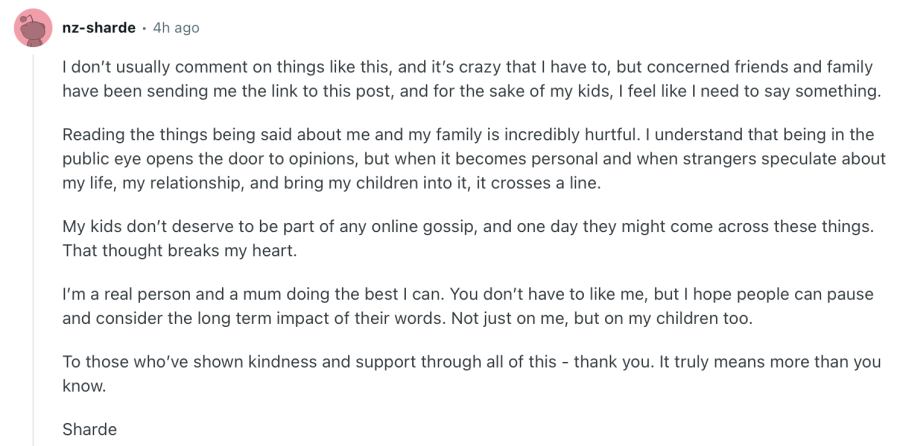
Task: Click the paragraph beginning "To those who've shown kindness"
Action: point(471,374)
